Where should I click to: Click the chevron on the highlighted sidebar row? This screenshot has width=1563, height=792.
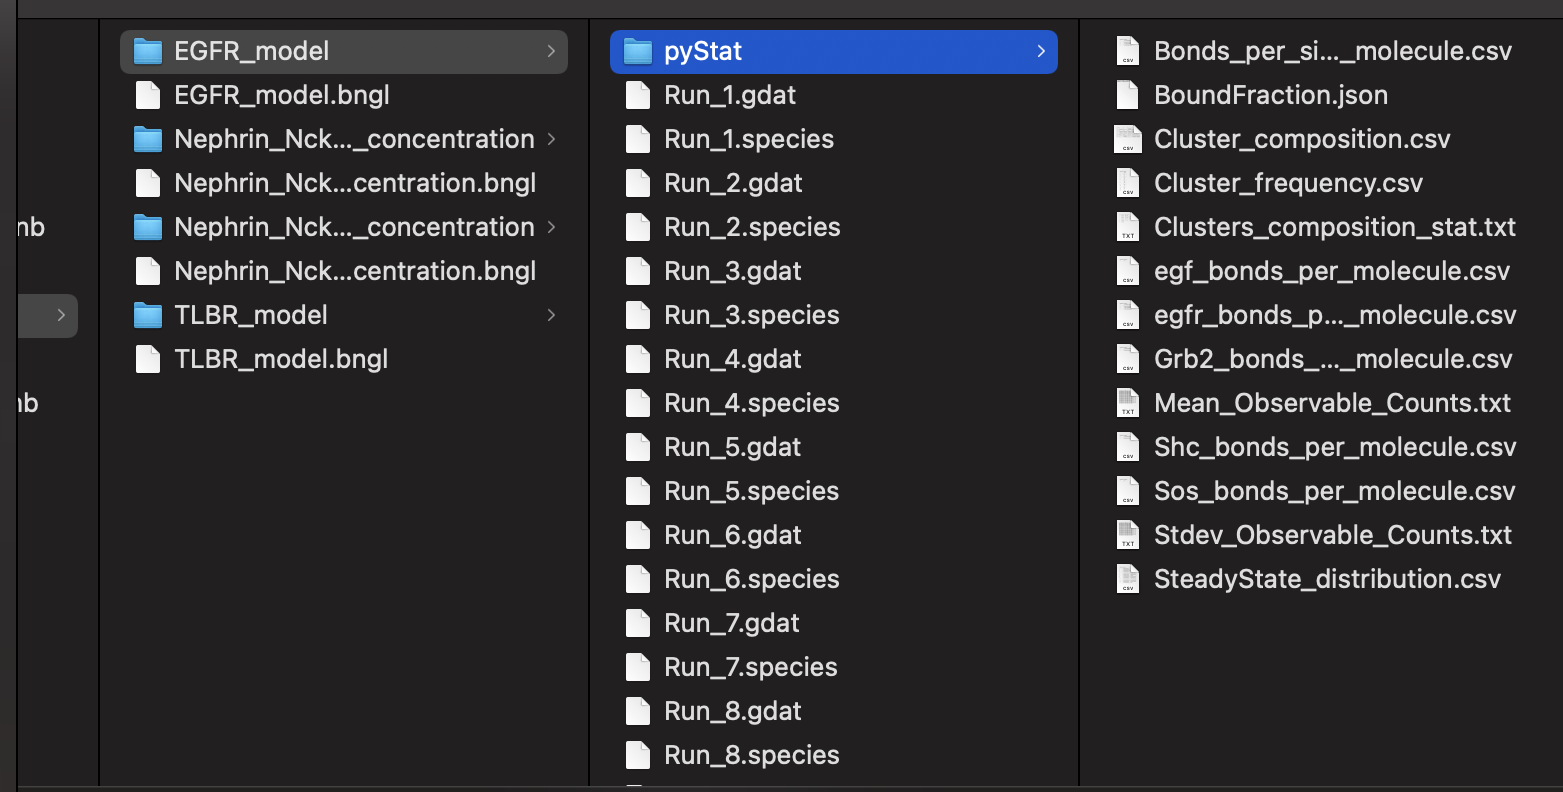click(61, 315)
